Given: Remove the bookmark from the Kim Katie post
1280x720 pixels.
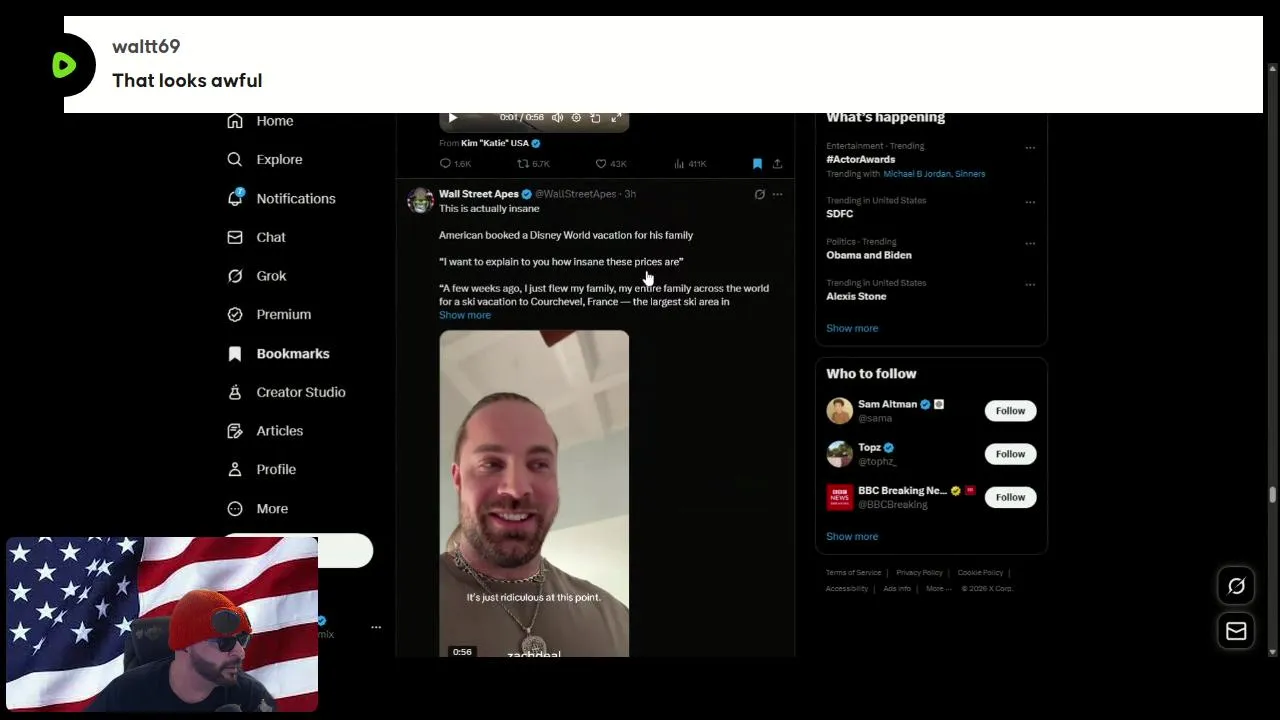Looking at the screenshot, I should pos(757,164).
